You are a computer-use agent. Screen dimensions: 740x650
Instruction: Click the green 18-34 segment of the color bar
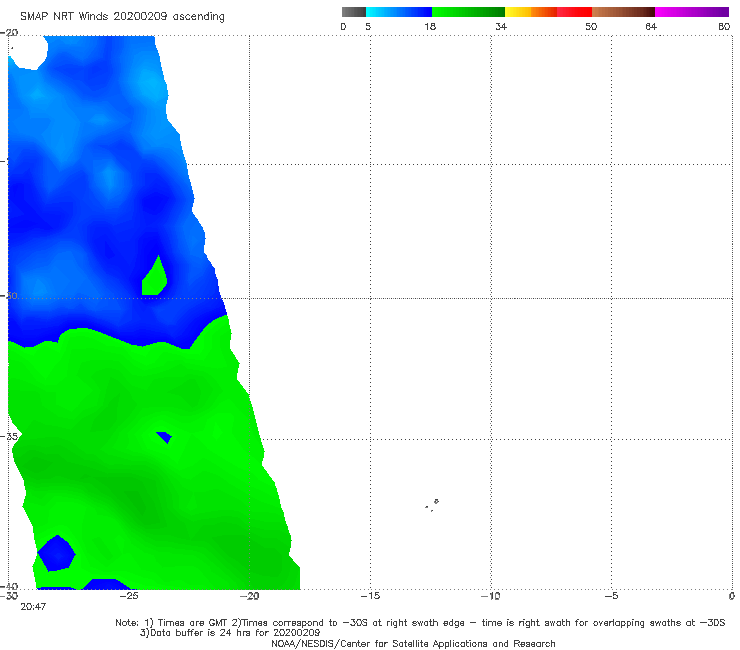(468, 12)
